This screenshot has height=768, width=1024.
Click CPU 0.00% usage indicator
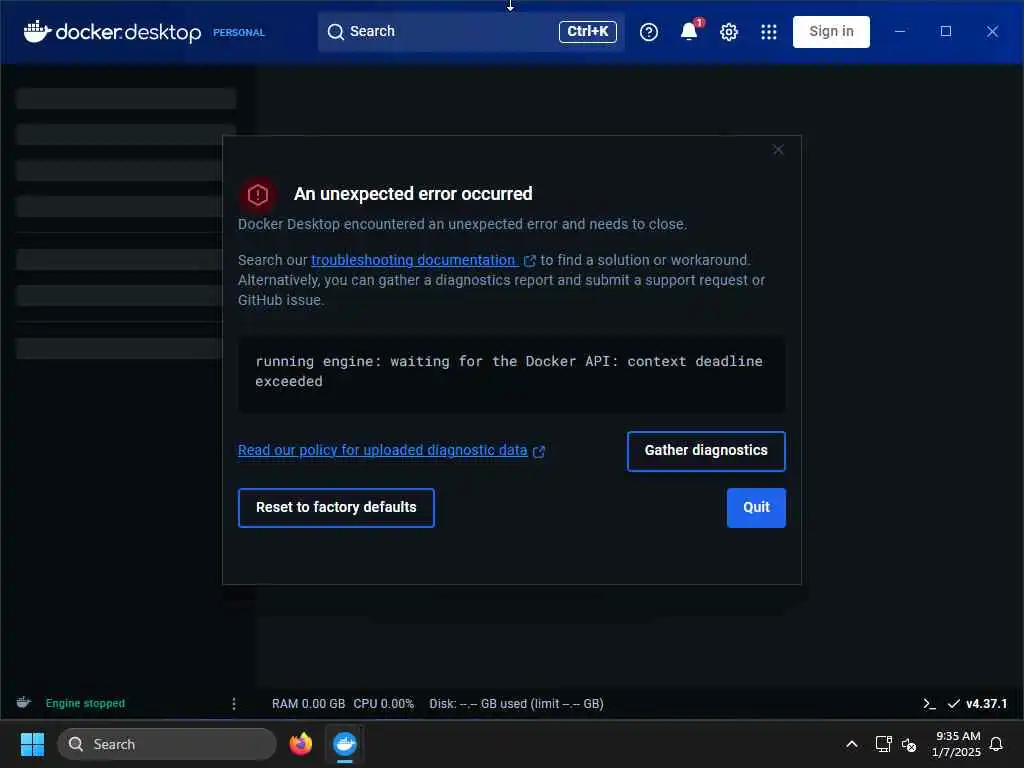pos(383,703)
